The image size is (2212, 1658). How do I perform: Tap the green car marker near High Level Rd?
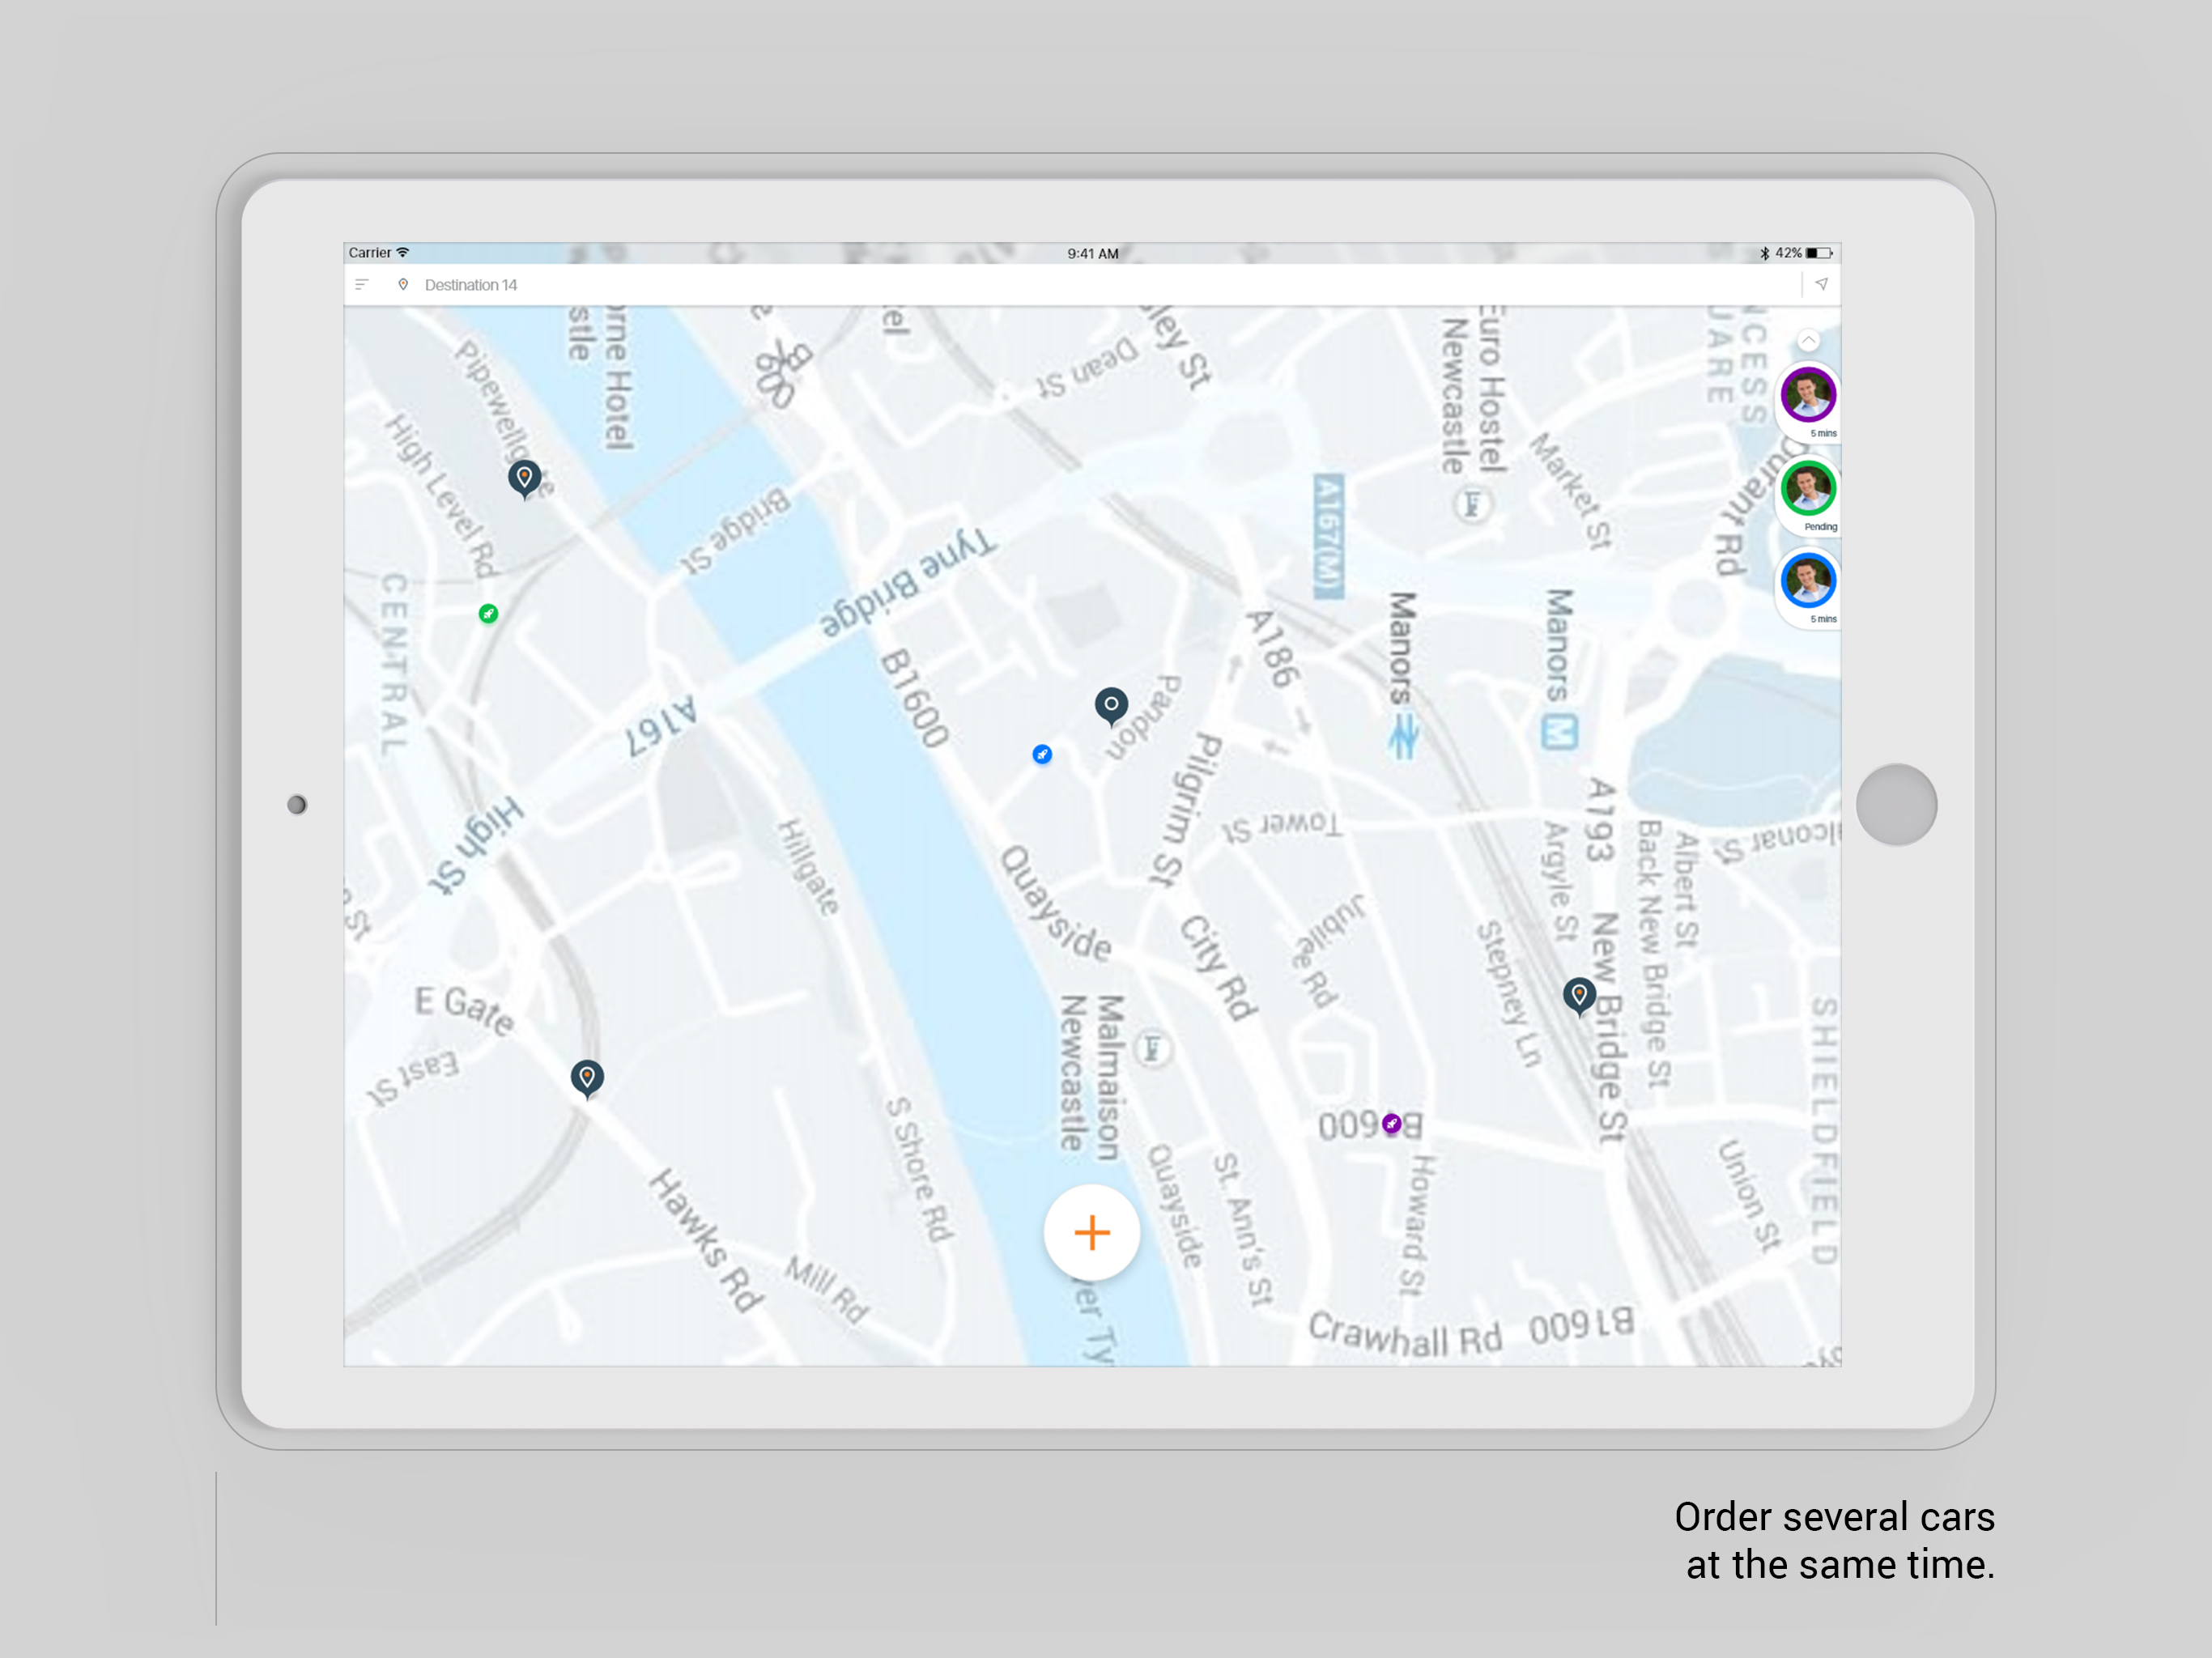tap(488, 613)
